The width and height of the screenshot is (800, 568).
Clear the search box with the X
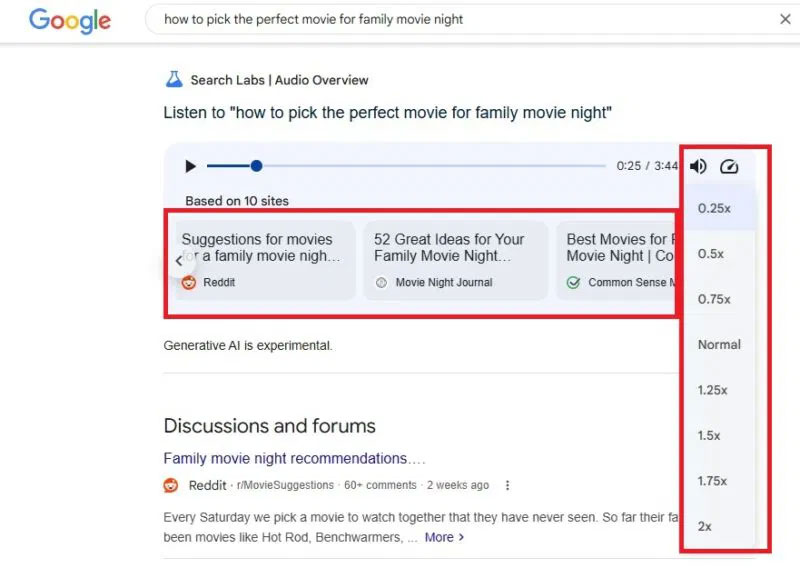tap(785, 19)
